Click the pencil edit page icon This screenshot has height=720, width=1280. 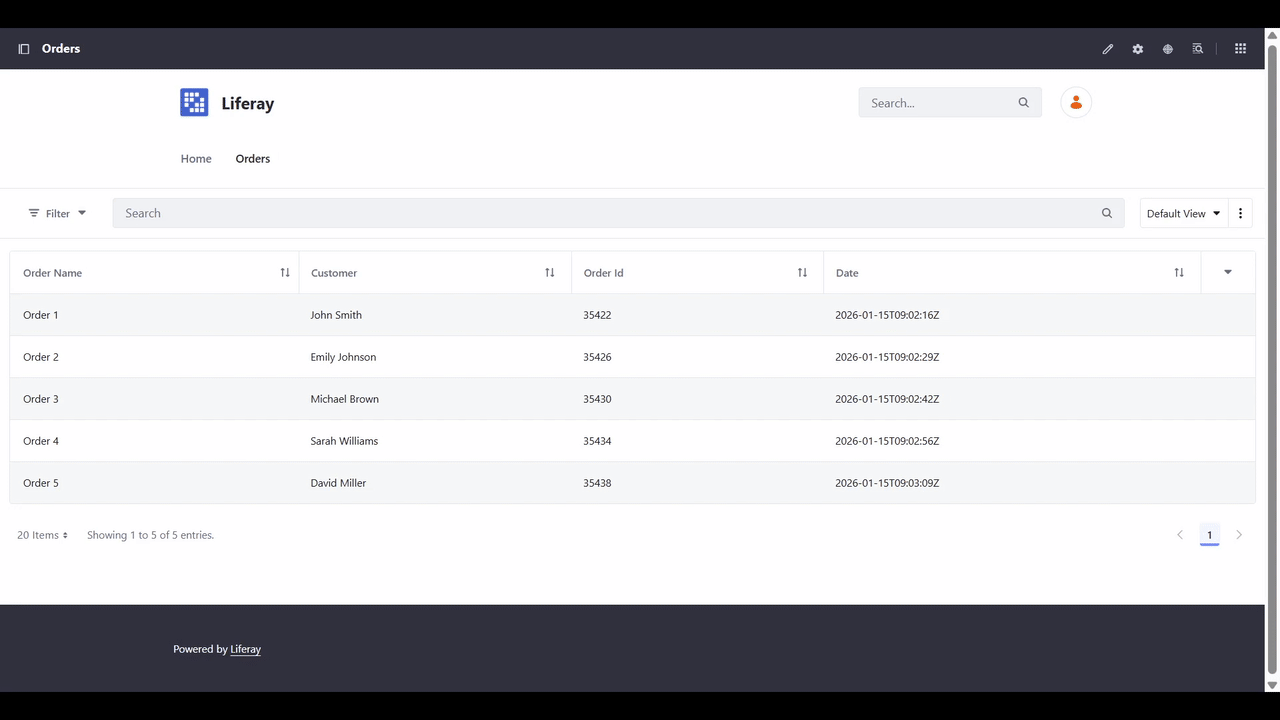(1108, 49)
